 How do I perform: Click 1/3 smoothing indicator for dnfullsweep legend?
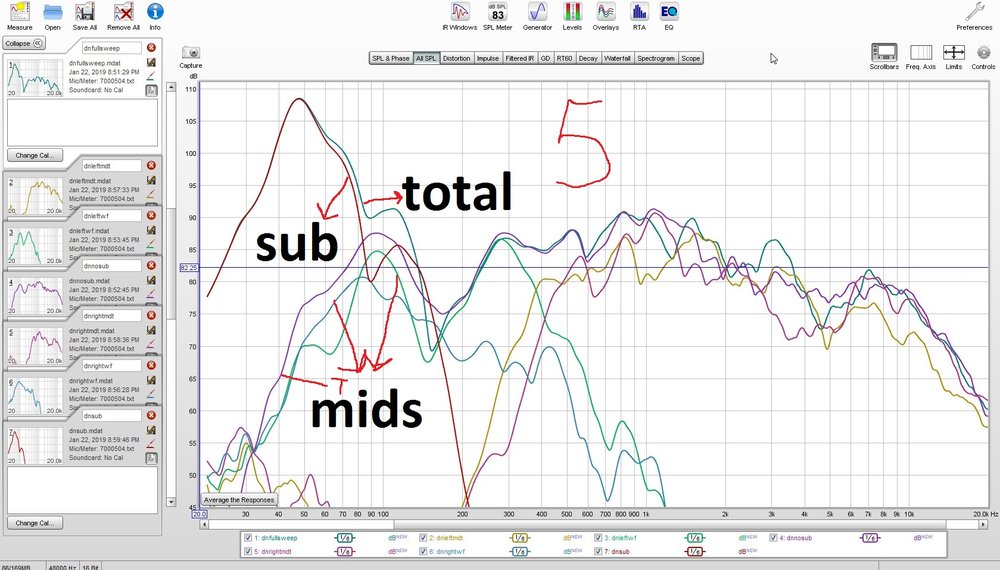tap(344, 538)
